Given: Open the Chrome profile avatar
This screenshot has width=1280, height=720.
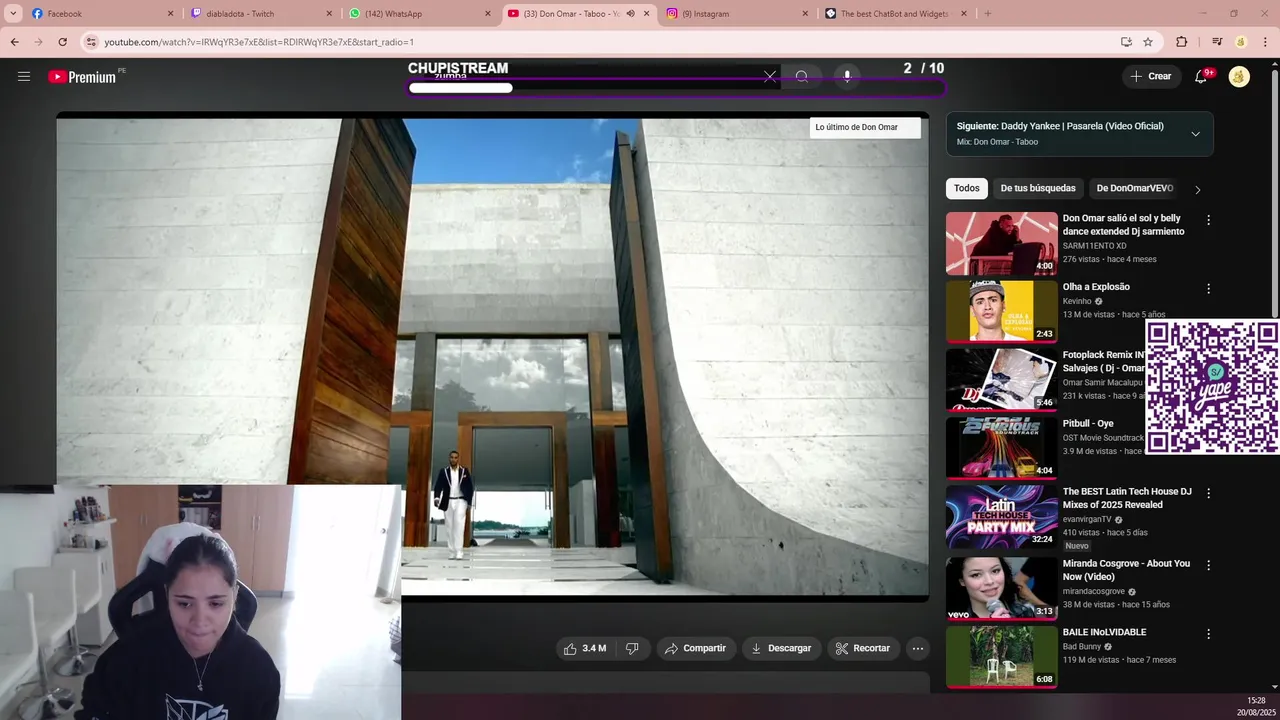Looking at the screenshot, I should tap(1241, 42).
